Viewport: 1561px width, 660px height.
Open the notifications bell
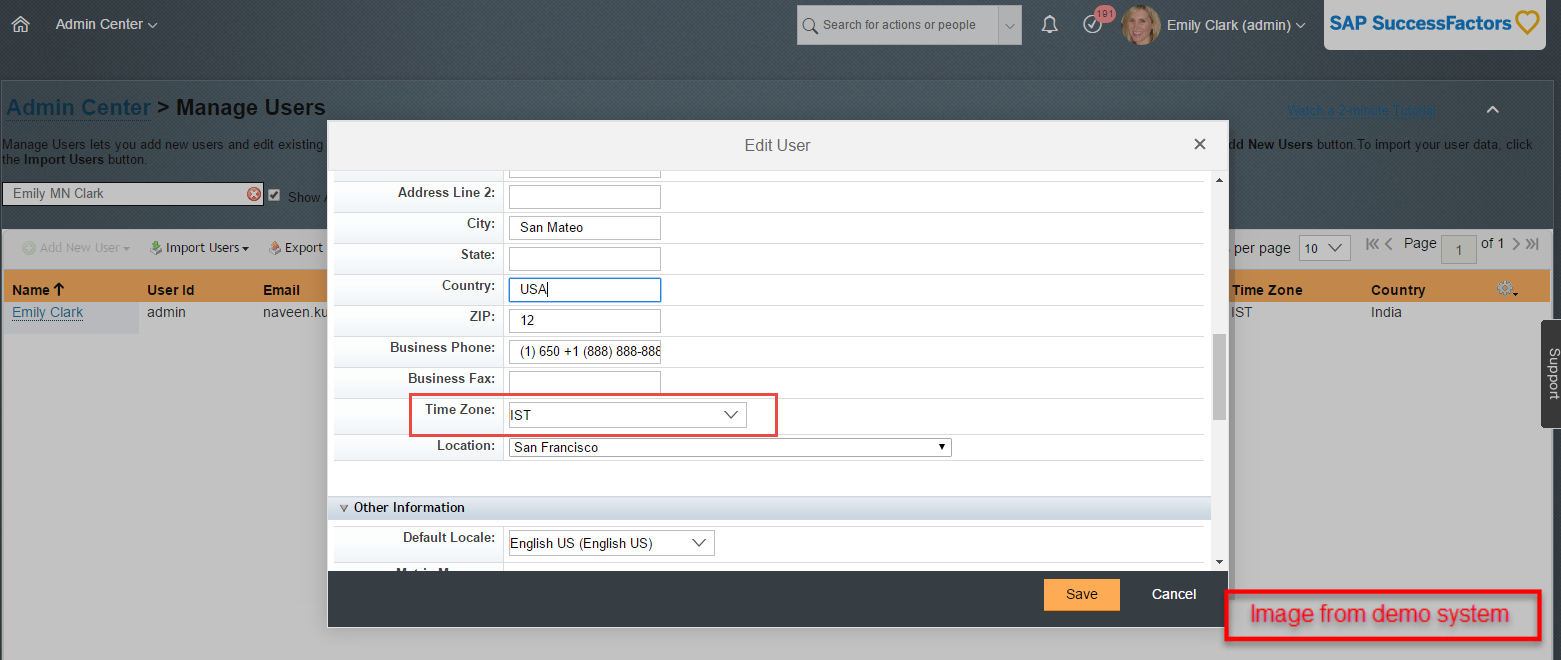(1049, 25)
